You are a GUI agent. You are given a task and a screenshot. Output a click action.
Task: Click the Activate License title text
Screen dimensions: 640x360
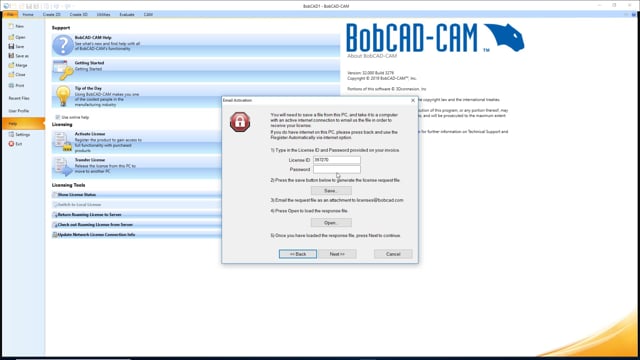(x=90, y=134)
